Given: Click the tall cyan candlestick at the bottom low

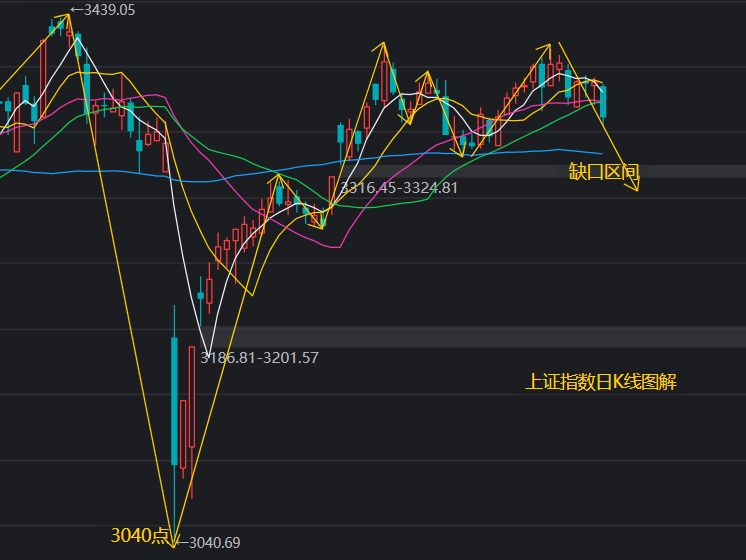Looking at the screenshot, I should coord(175,401).
